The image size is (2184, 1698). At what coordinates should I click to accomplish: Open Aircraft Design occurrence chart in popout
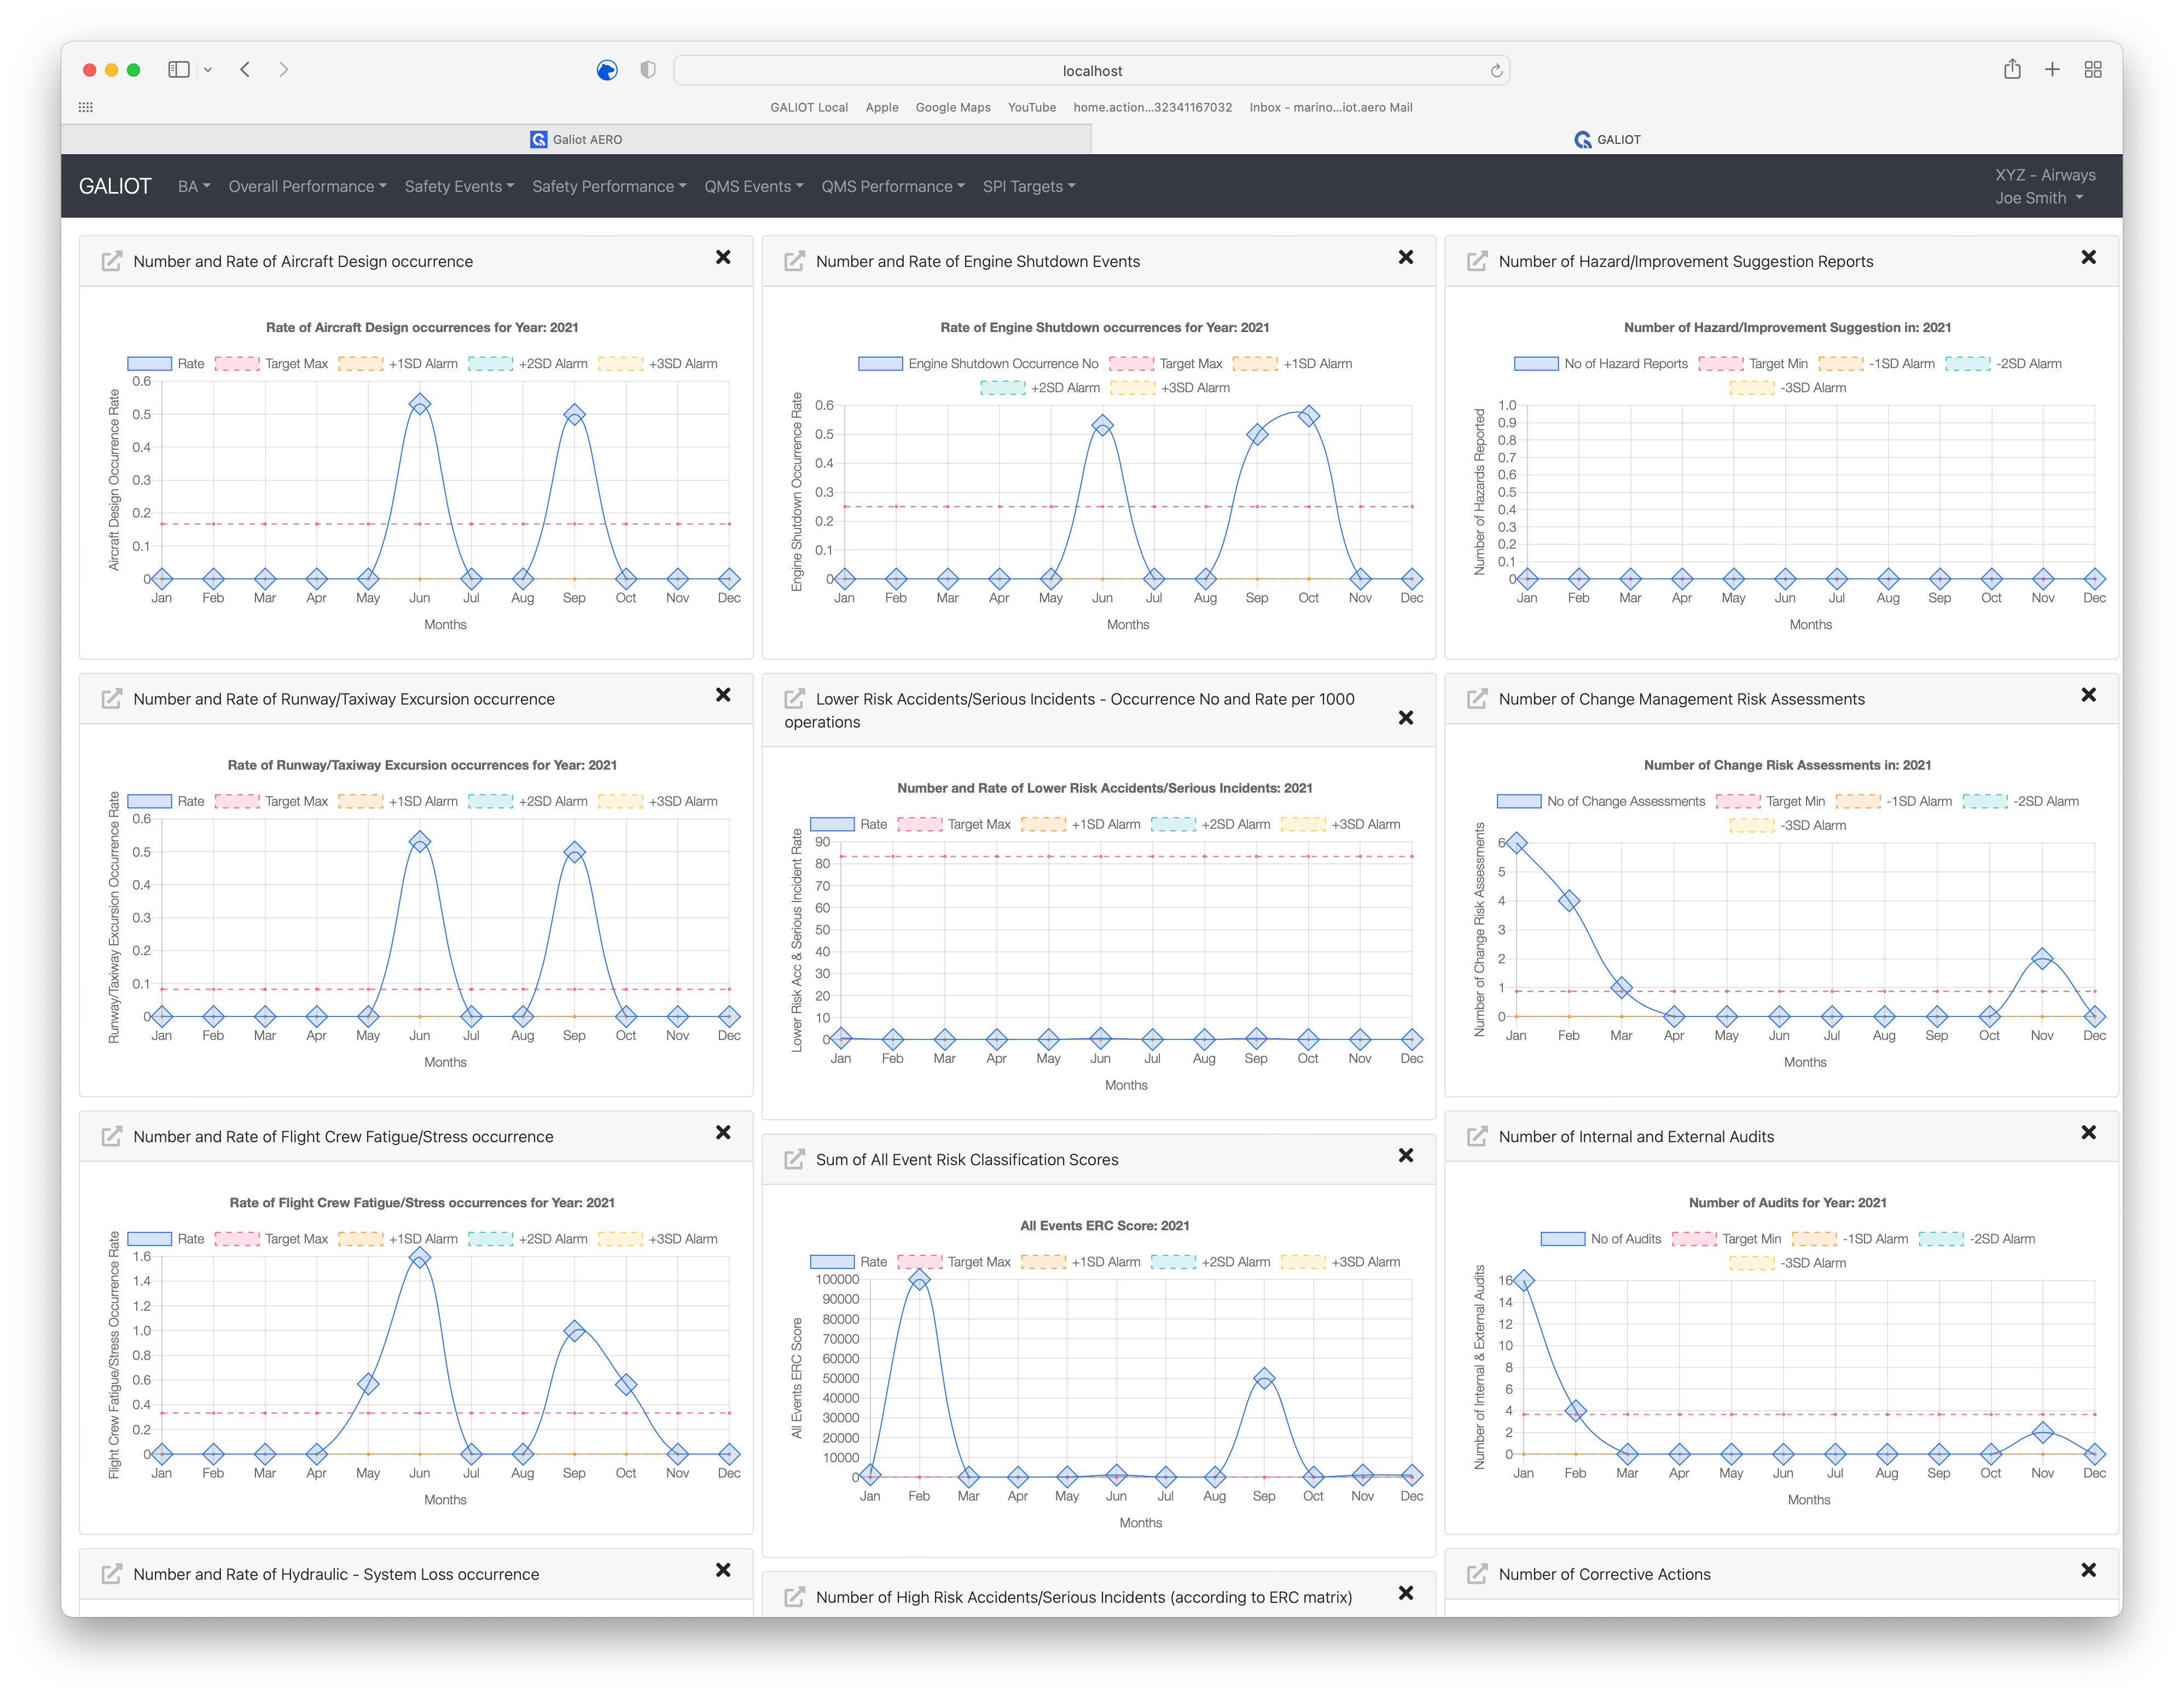(112, 261)
